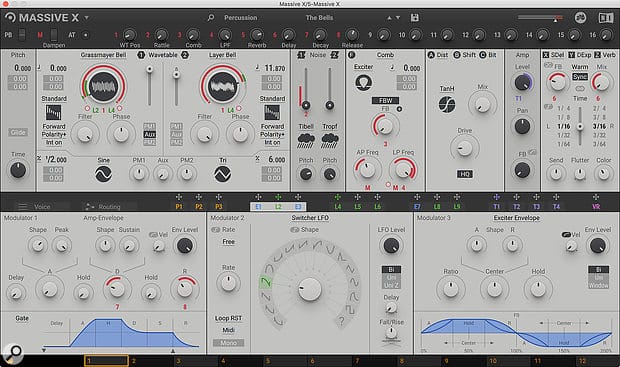Click the move-arrows icon above T1
Viewport: 620px width, 367px height.
pyautogui.click(x=497, y=197)
